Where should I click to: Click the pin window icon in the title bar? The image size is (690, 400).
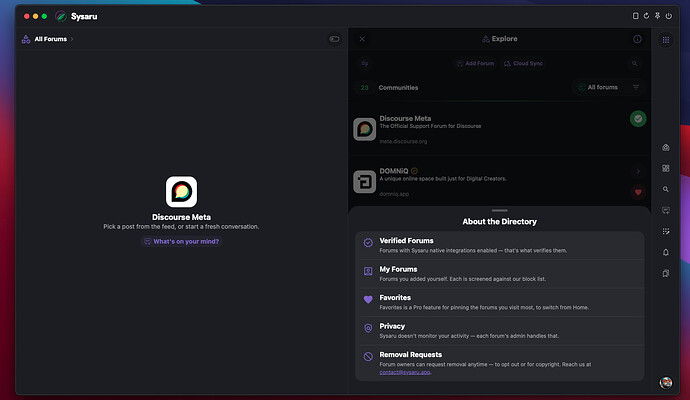coord(657,16)
